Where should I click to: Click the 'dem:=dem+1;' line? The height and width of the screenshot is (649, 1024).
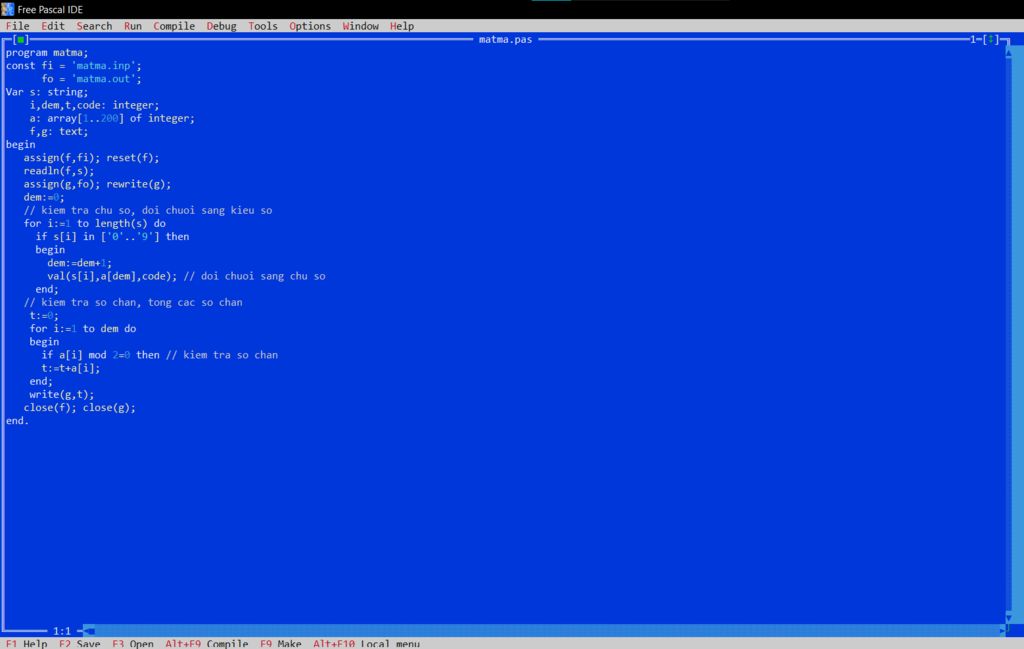[x=80, y=263]
